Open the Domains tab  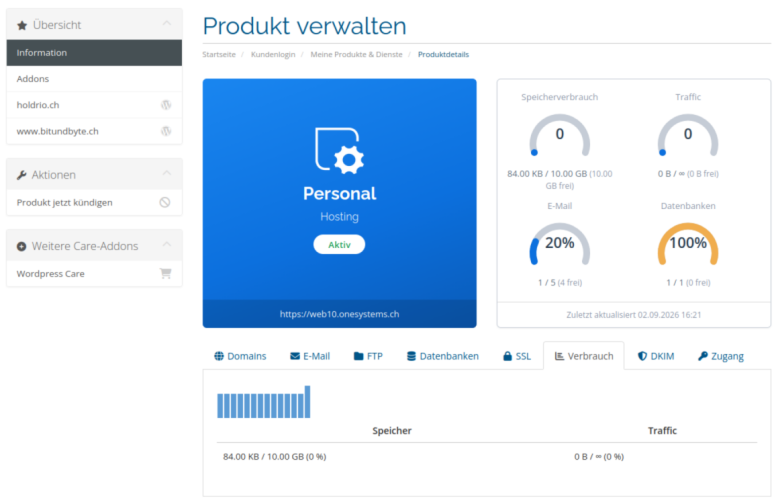[x=240, y=356]
